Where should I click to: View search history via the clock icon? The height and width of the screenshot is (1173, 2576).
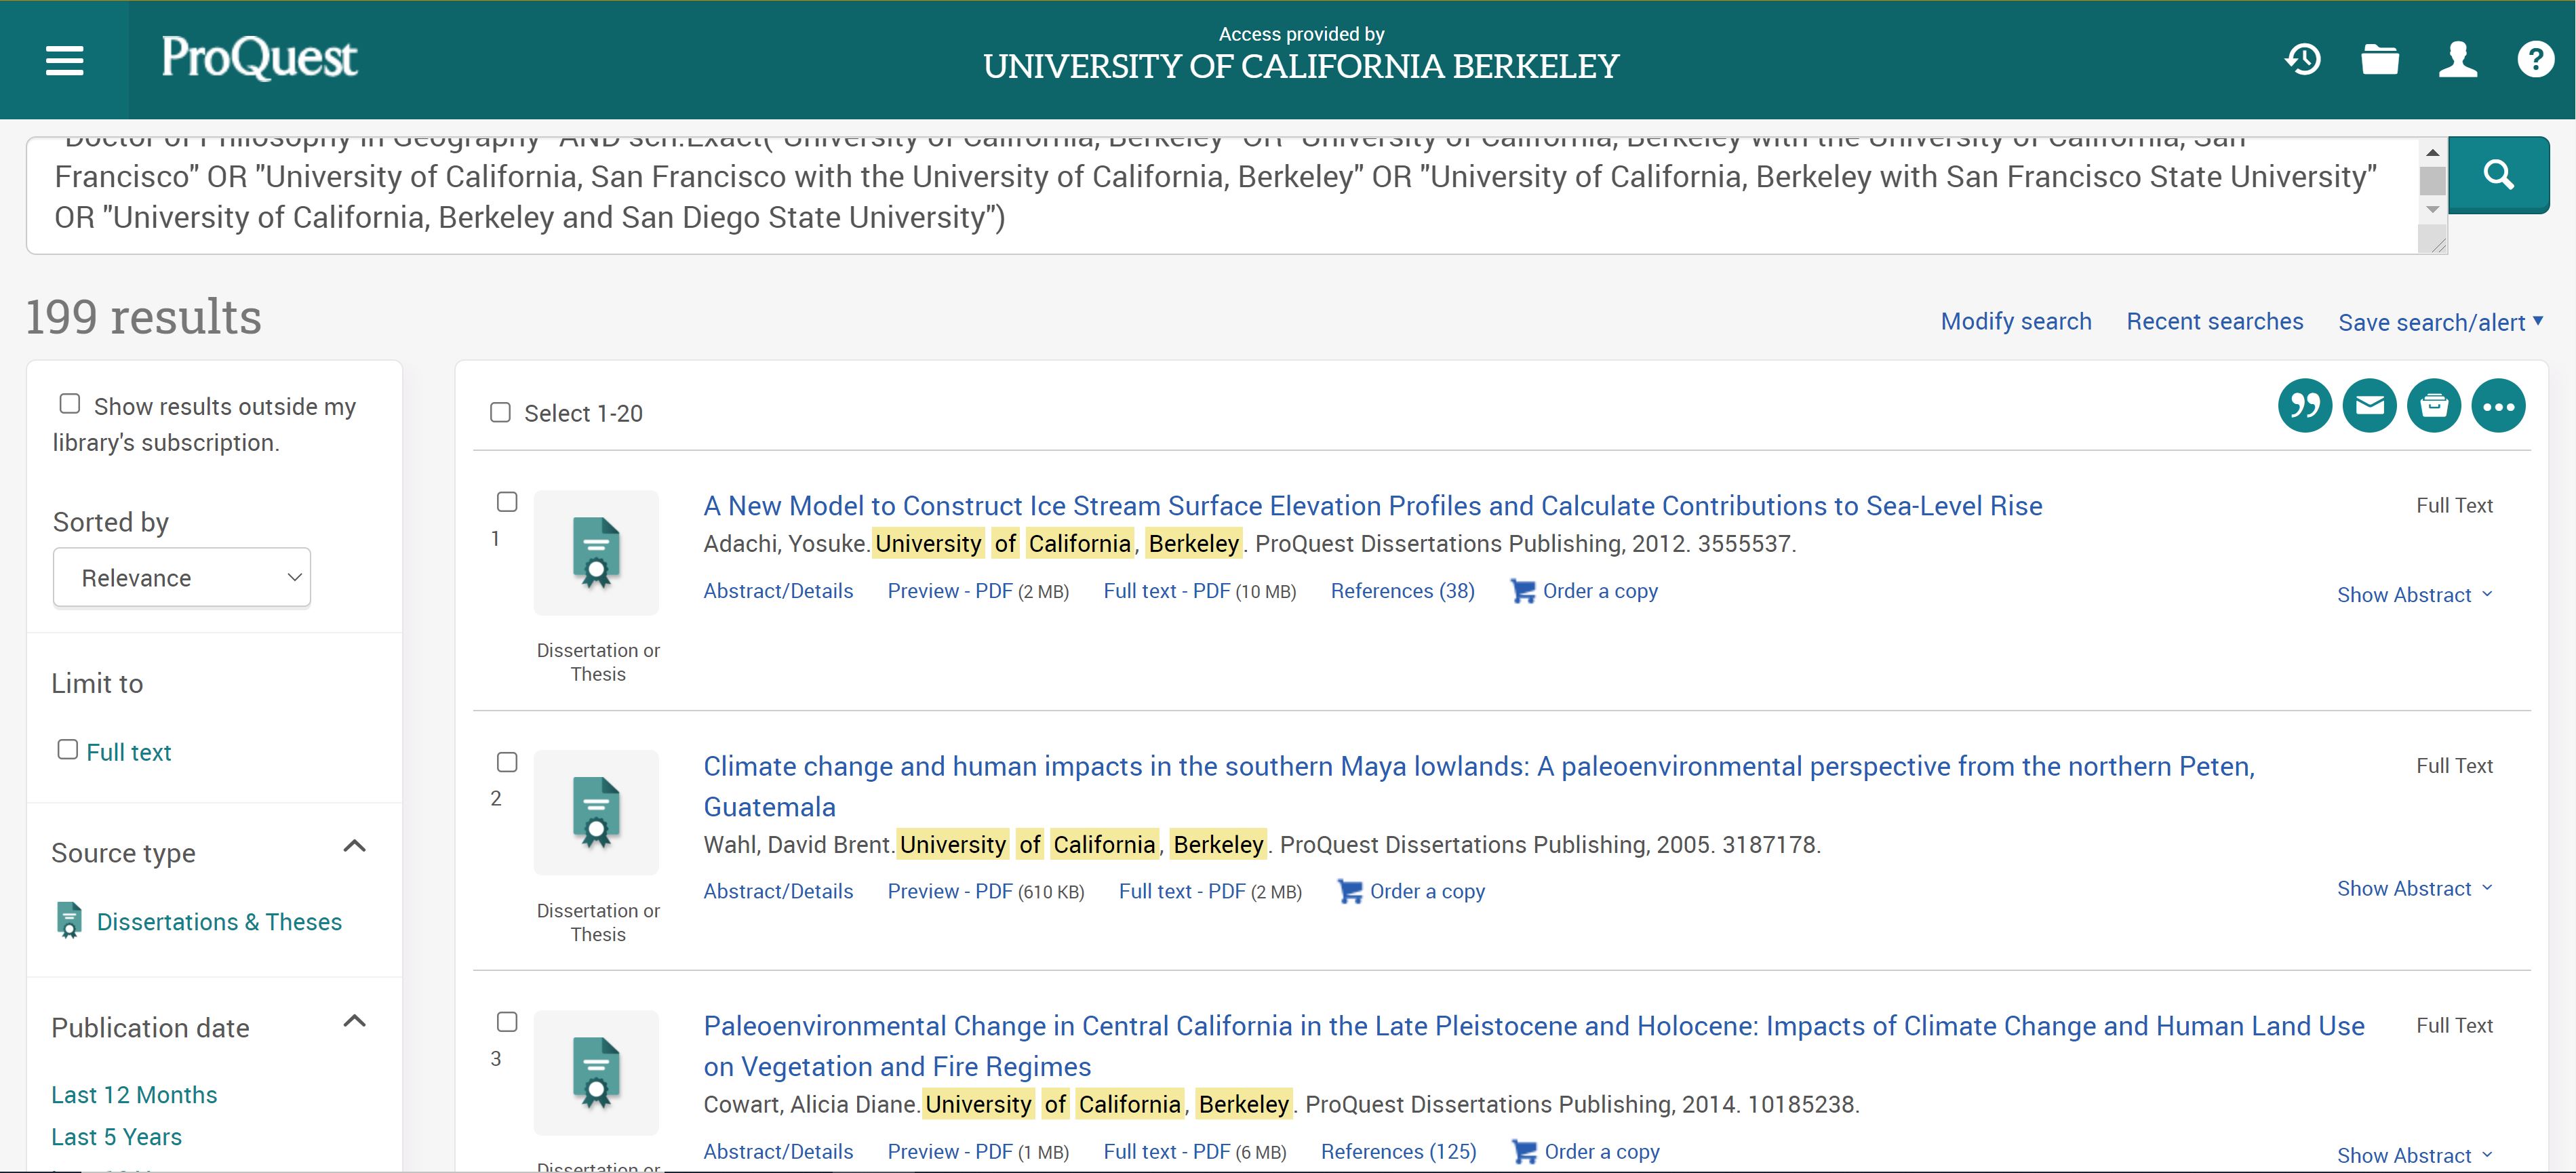[2303, 59]
